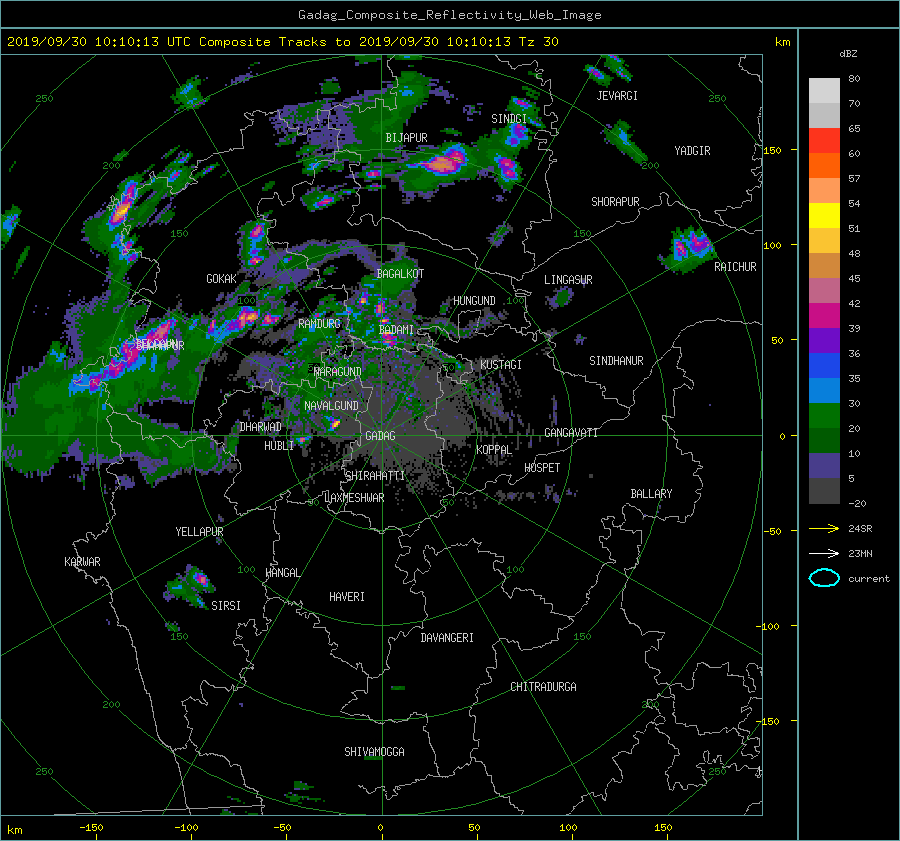Click the BIJAPUR city label
The height and width of the screenshot is (841, 900).
click(x=406, y=138)
